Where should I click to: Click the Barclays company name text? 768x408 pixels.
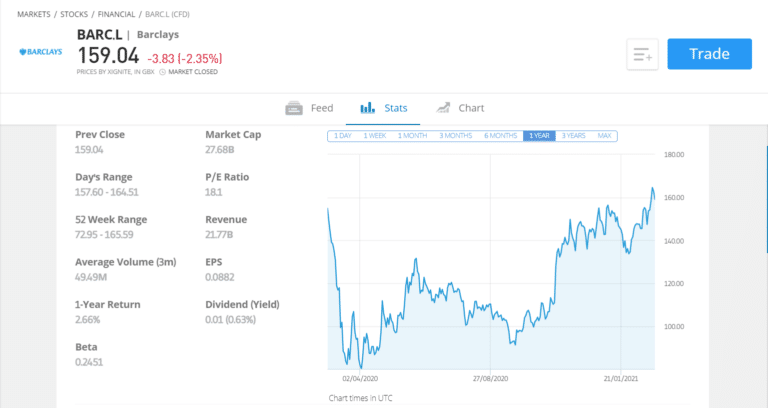coord(158,35)
